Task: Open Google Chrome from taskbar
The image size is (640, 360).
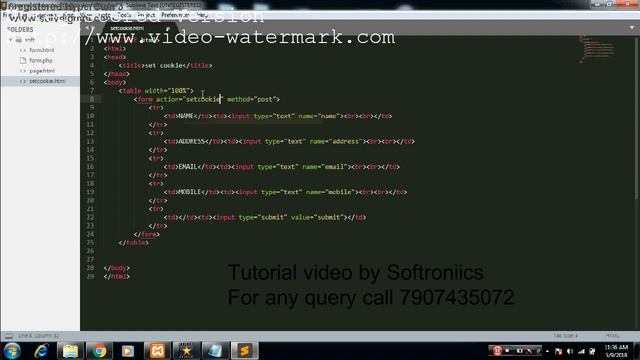Action: (x=99, y=351)
